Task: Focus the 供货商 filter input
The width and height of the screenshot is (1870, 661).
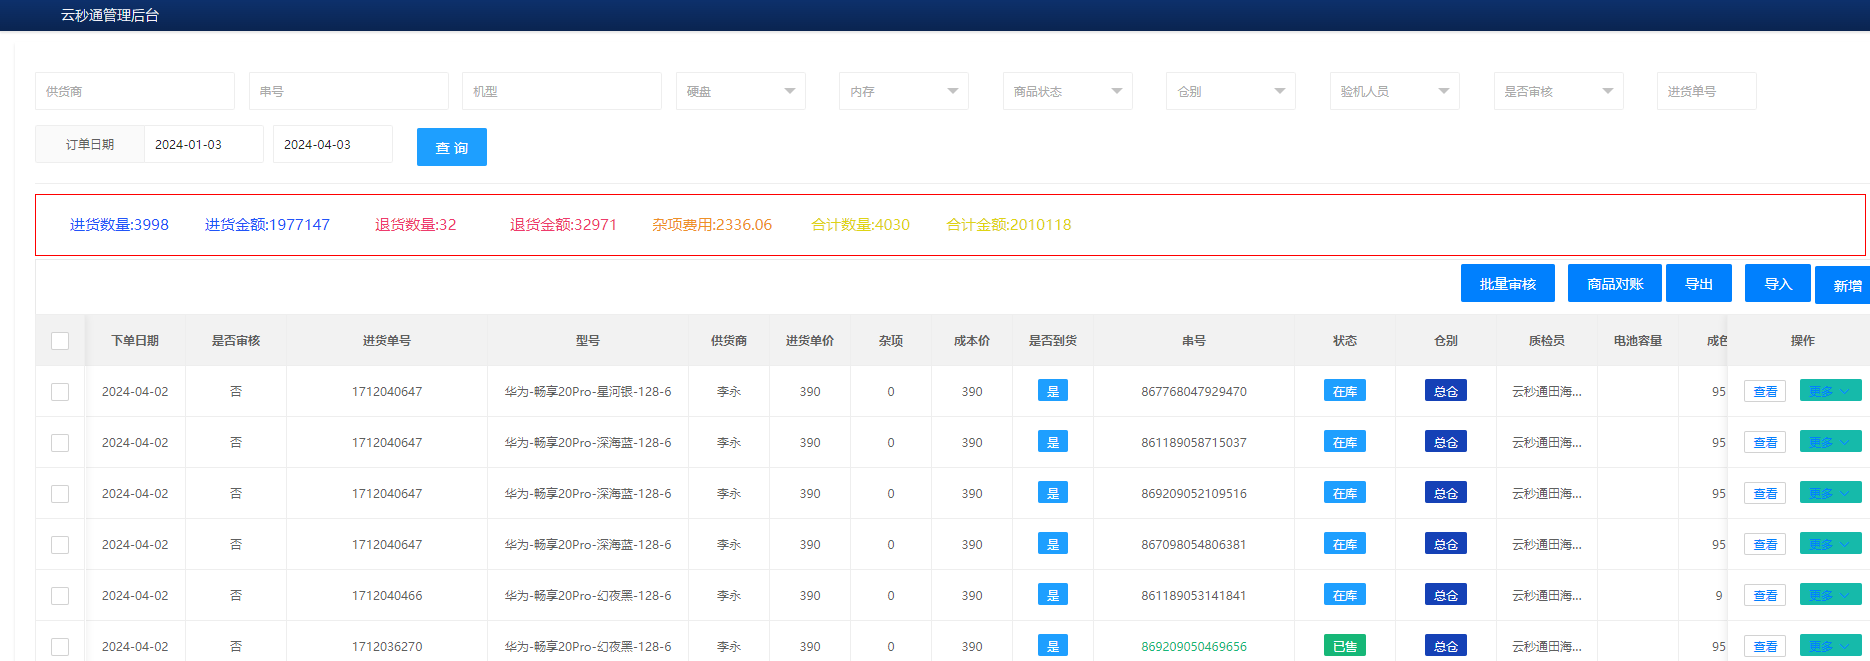Action: [x=135, y=91]
